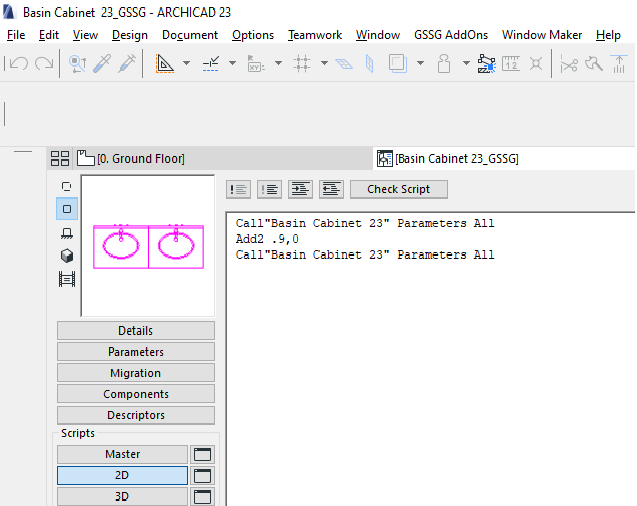Expand the Cursor Snap dropdown arrow
Viewport: 637px width, 506px height.
278,63
